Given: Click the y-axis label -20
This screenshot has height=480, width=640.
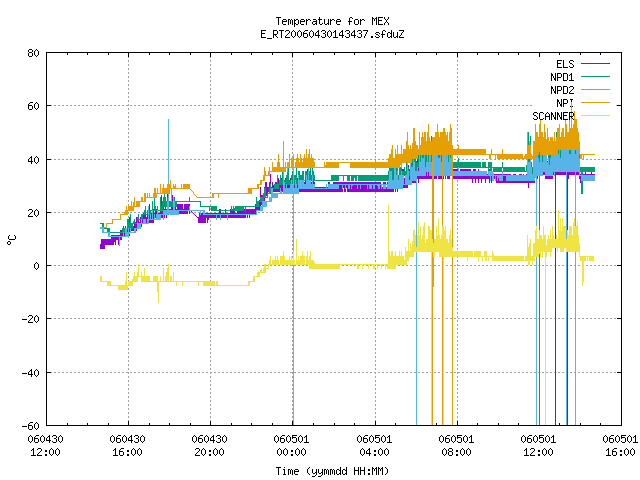Looking at the screenshot, I should (x=31, y=319).
